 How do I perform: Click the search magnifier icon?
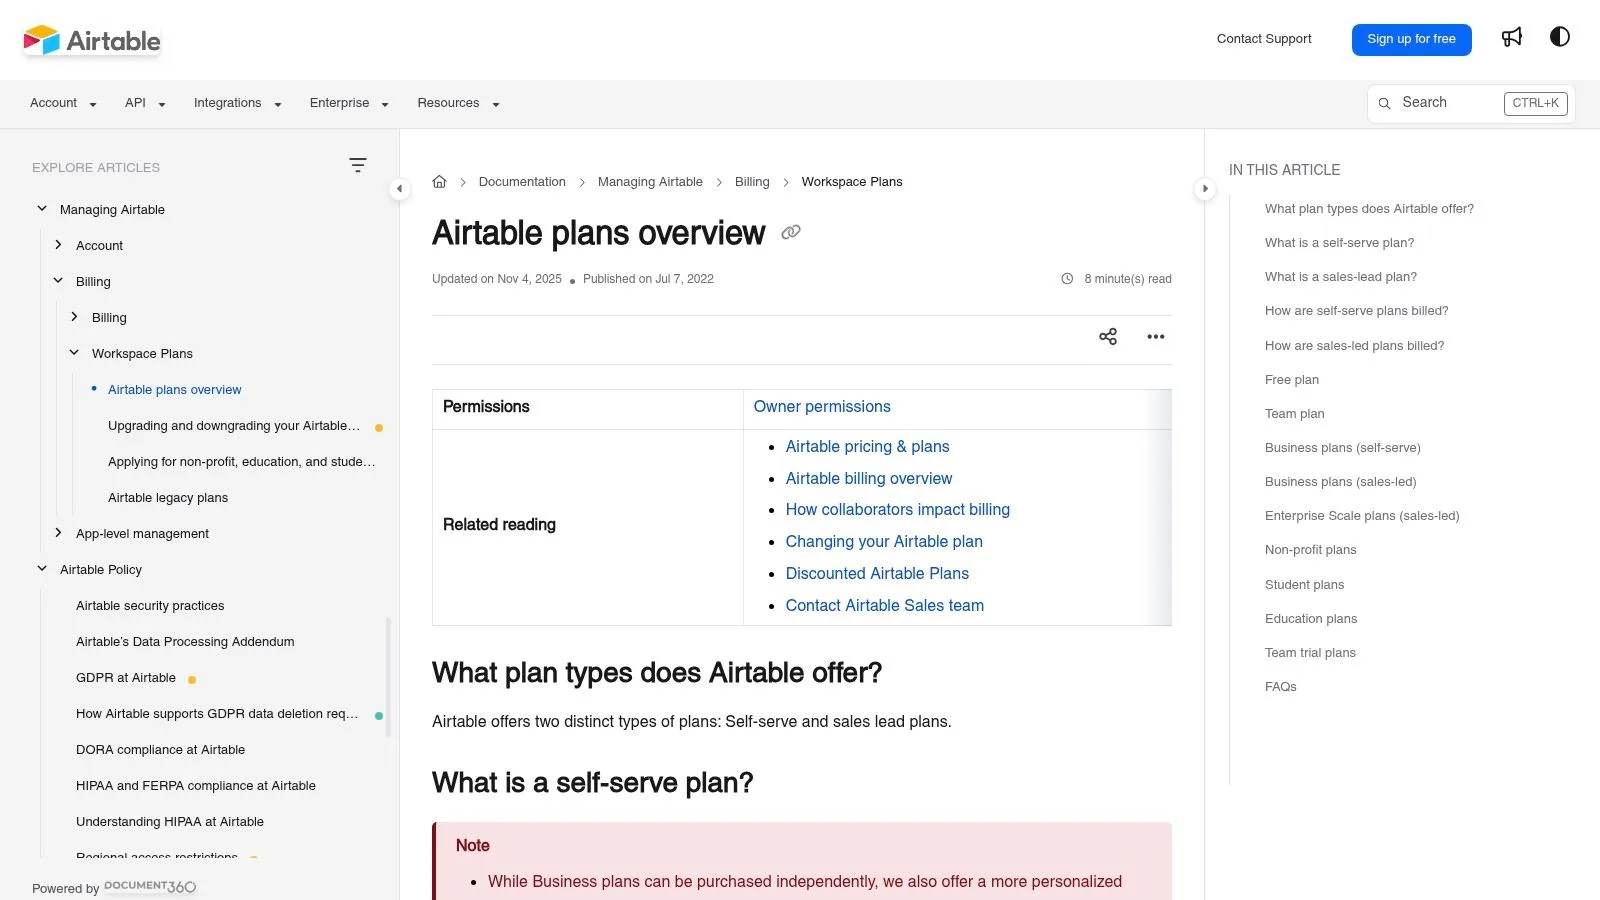(1385, 103)
